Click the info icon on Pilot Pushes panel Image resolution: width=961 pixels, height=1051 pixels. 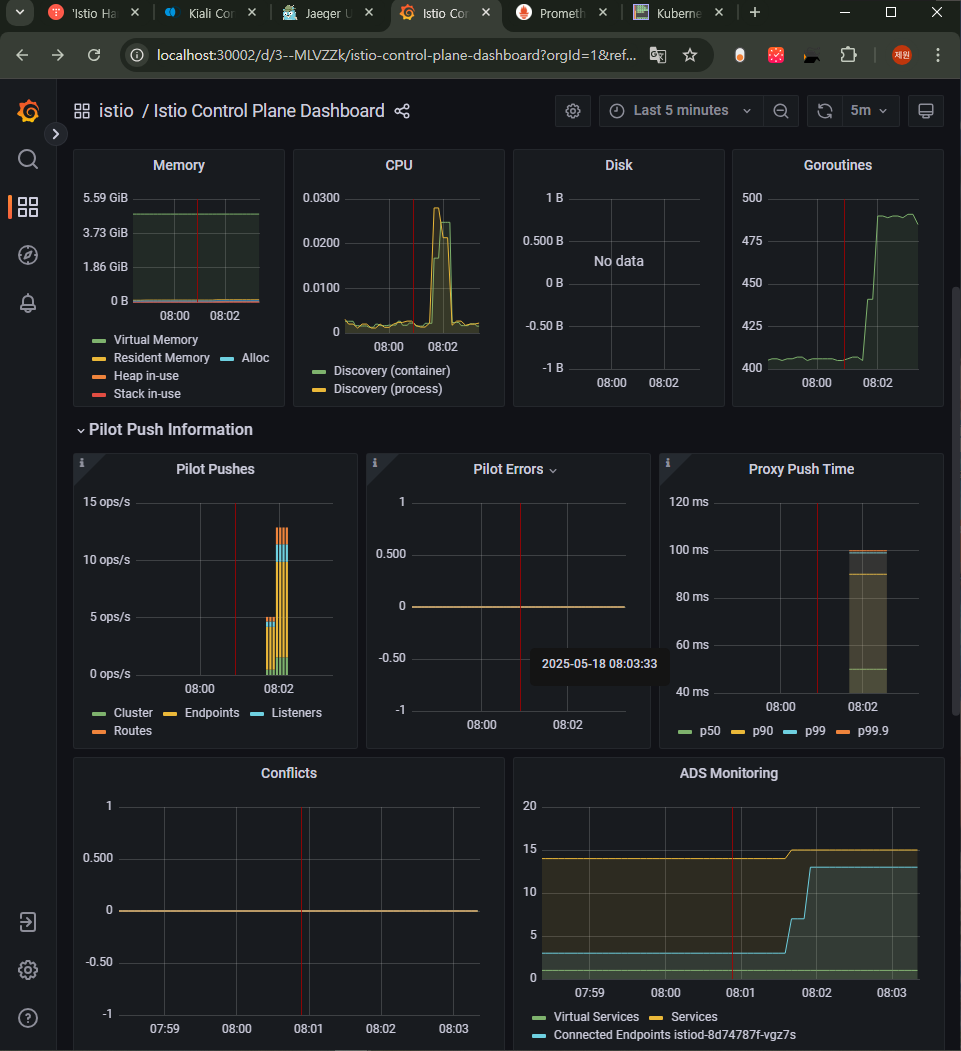point(82,462)
